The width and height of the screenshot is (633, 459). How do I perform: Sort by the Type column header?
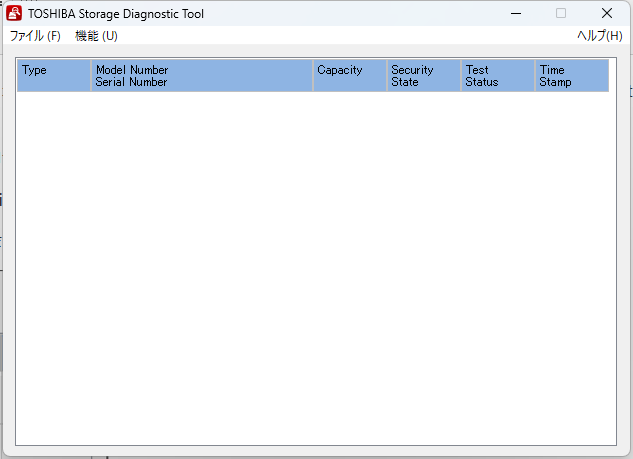53,76
